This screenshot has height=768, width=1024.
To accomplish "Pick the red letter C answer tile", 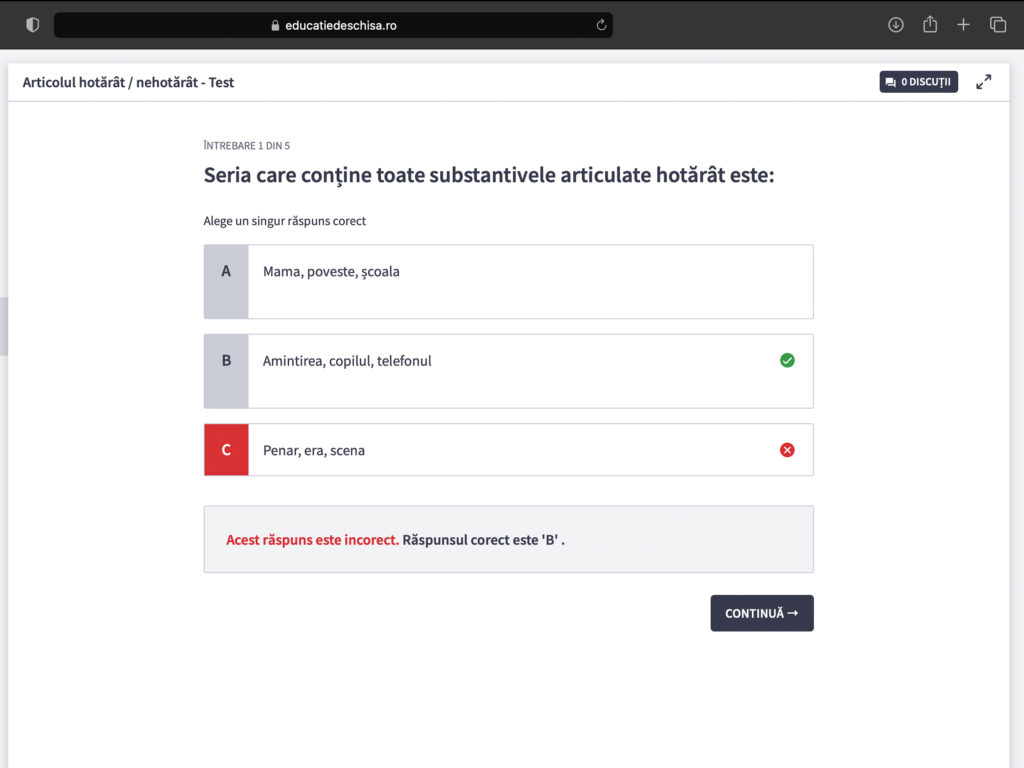I will (x=226, y=450).
